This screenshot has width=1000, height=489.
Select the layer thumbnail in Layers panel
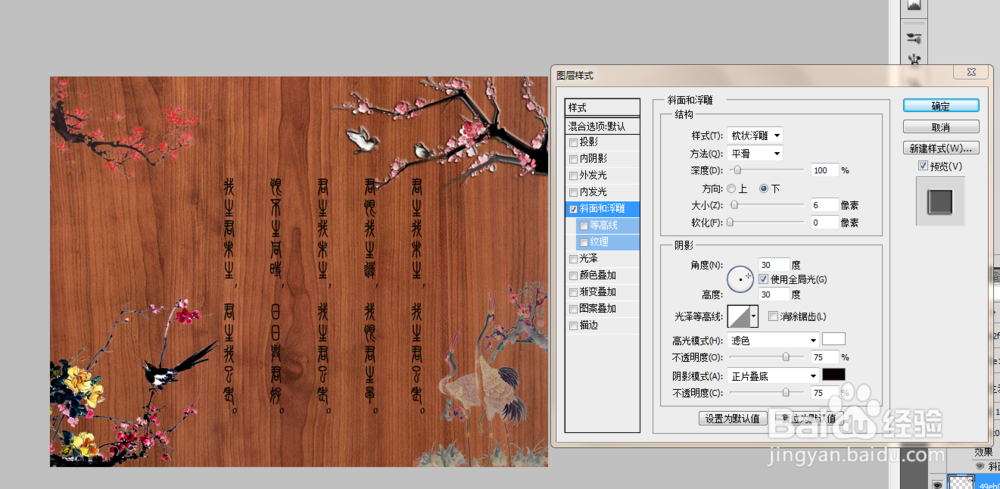959,482
